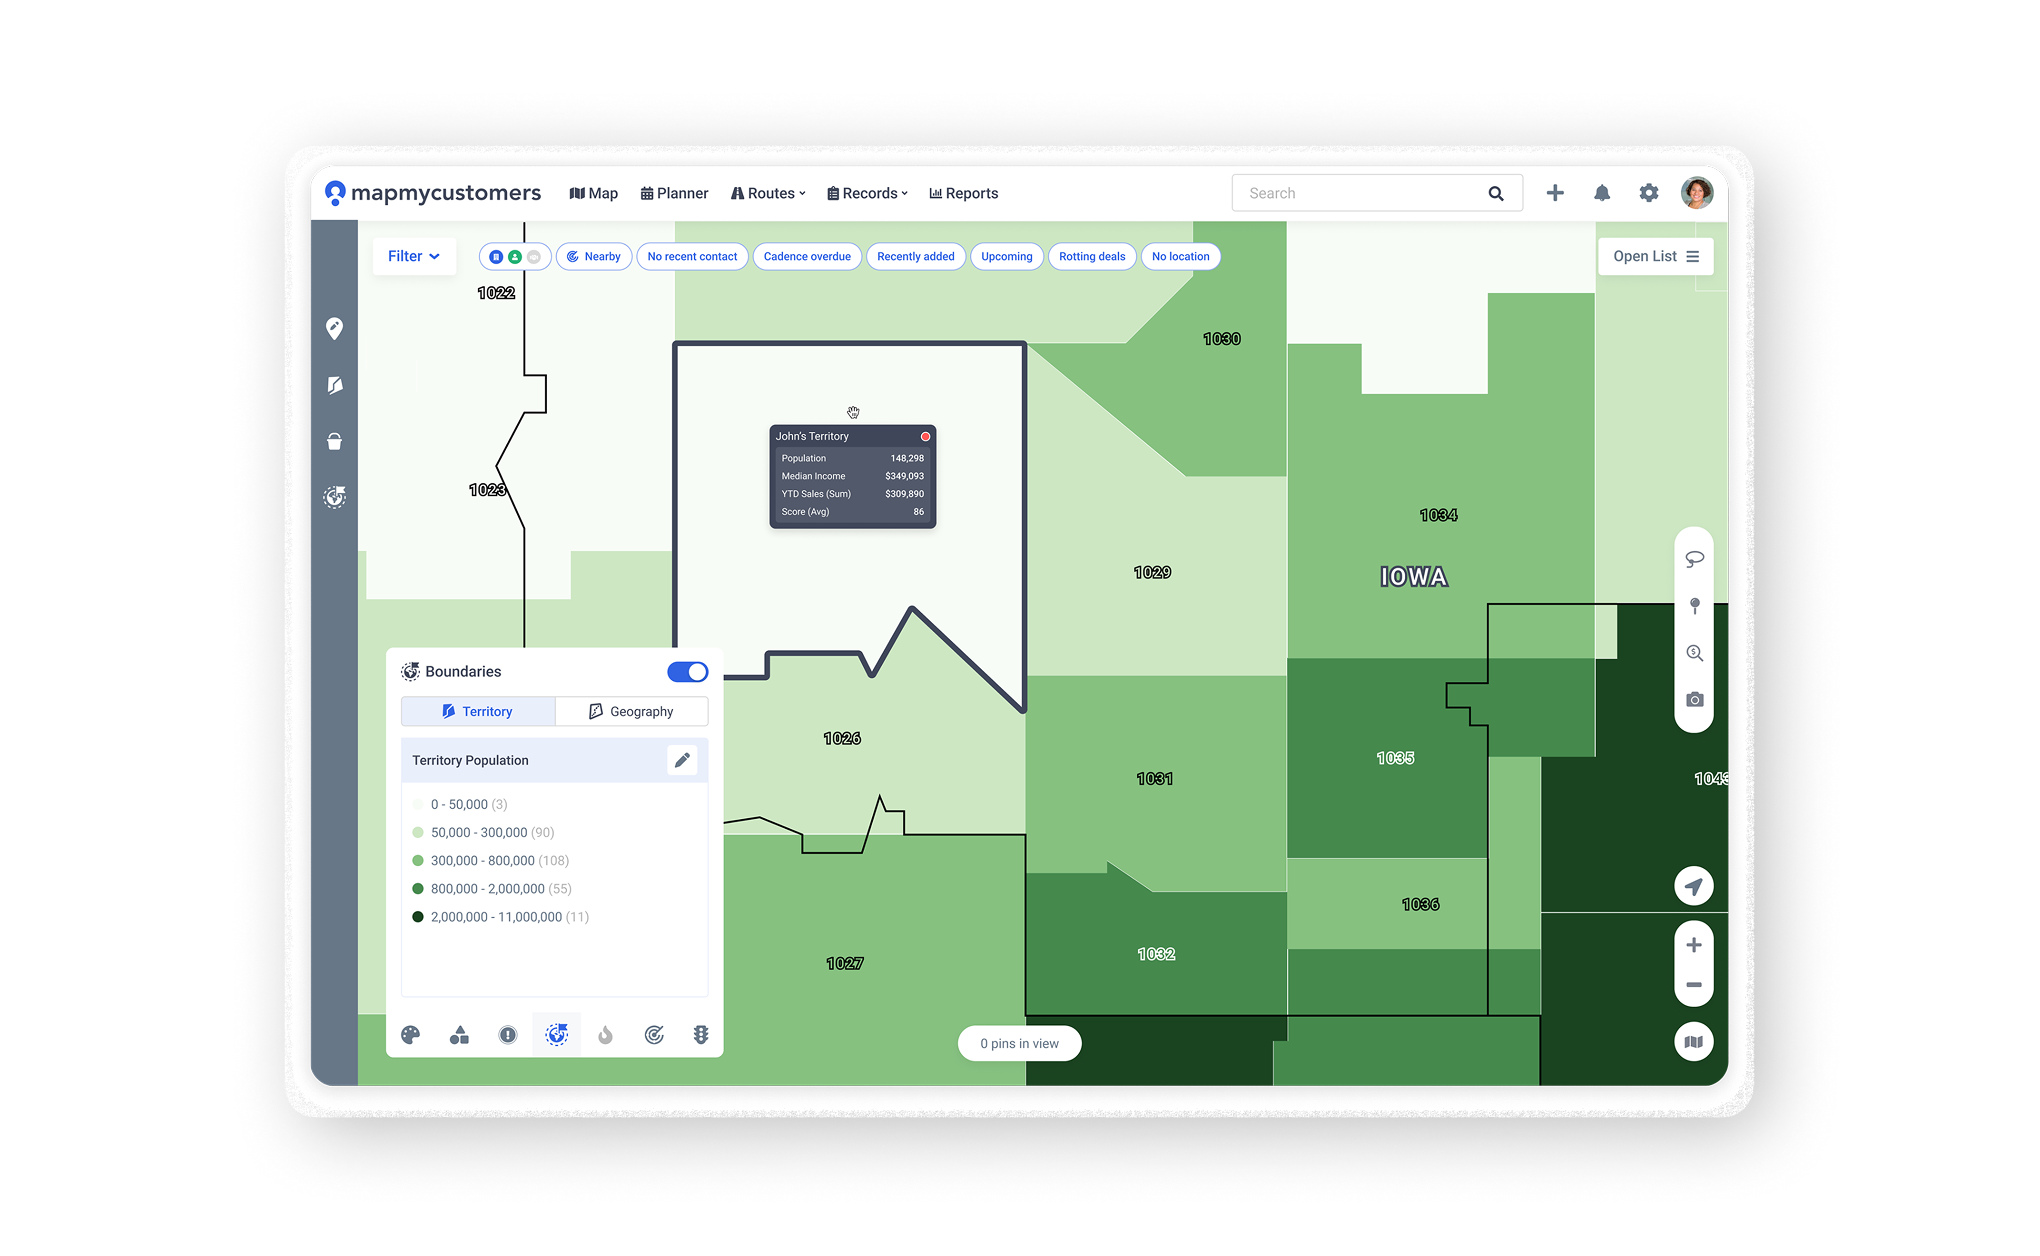Click the camera snapshot icon

[x=1694, y=700]
